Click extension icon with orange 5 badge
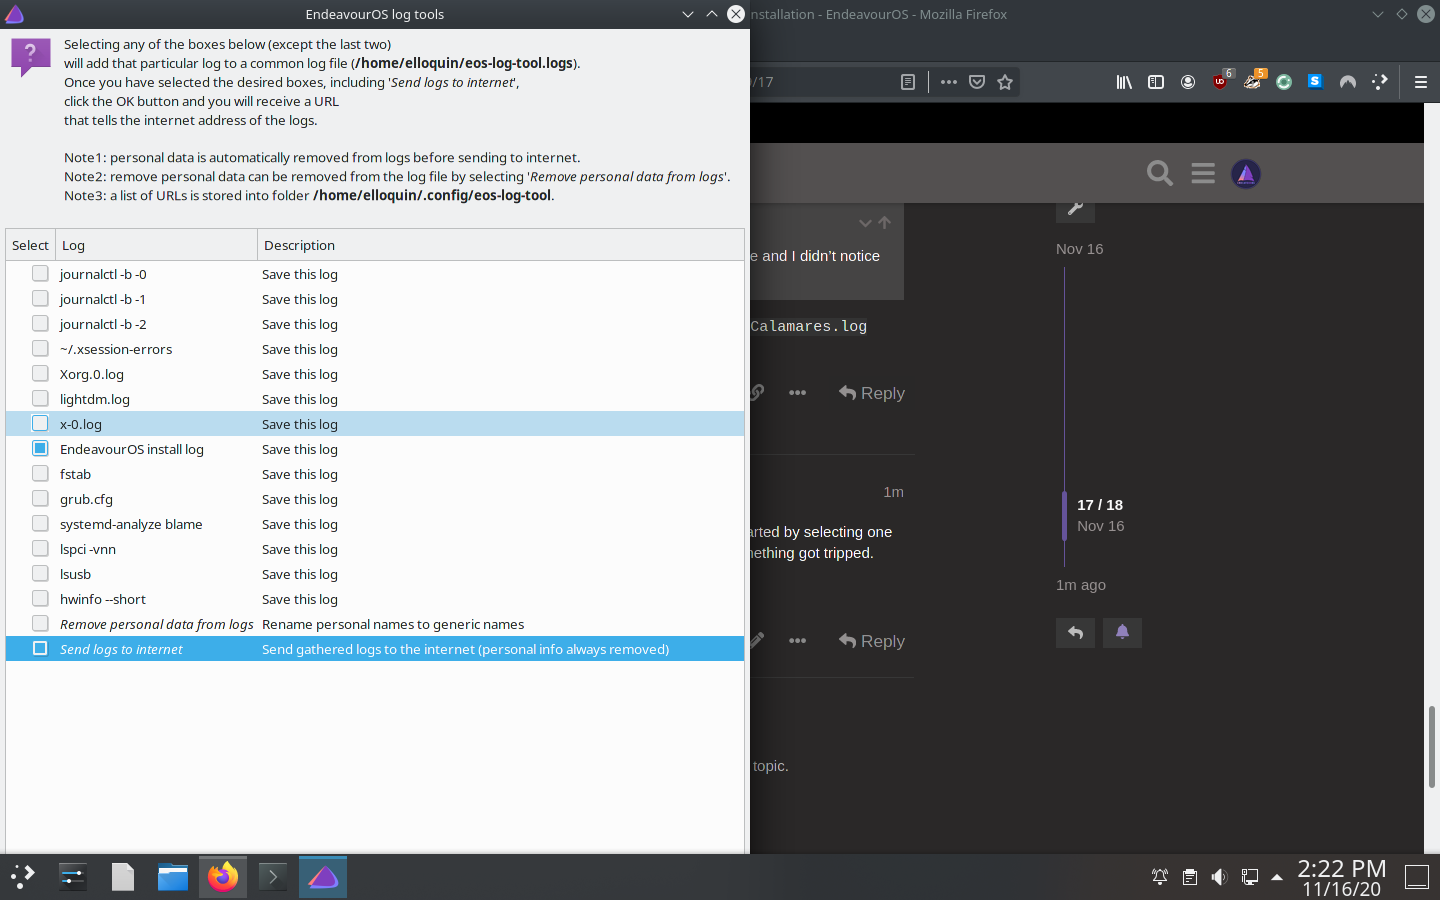Viewport: 1440px width, 900px height. [1253, 81]
